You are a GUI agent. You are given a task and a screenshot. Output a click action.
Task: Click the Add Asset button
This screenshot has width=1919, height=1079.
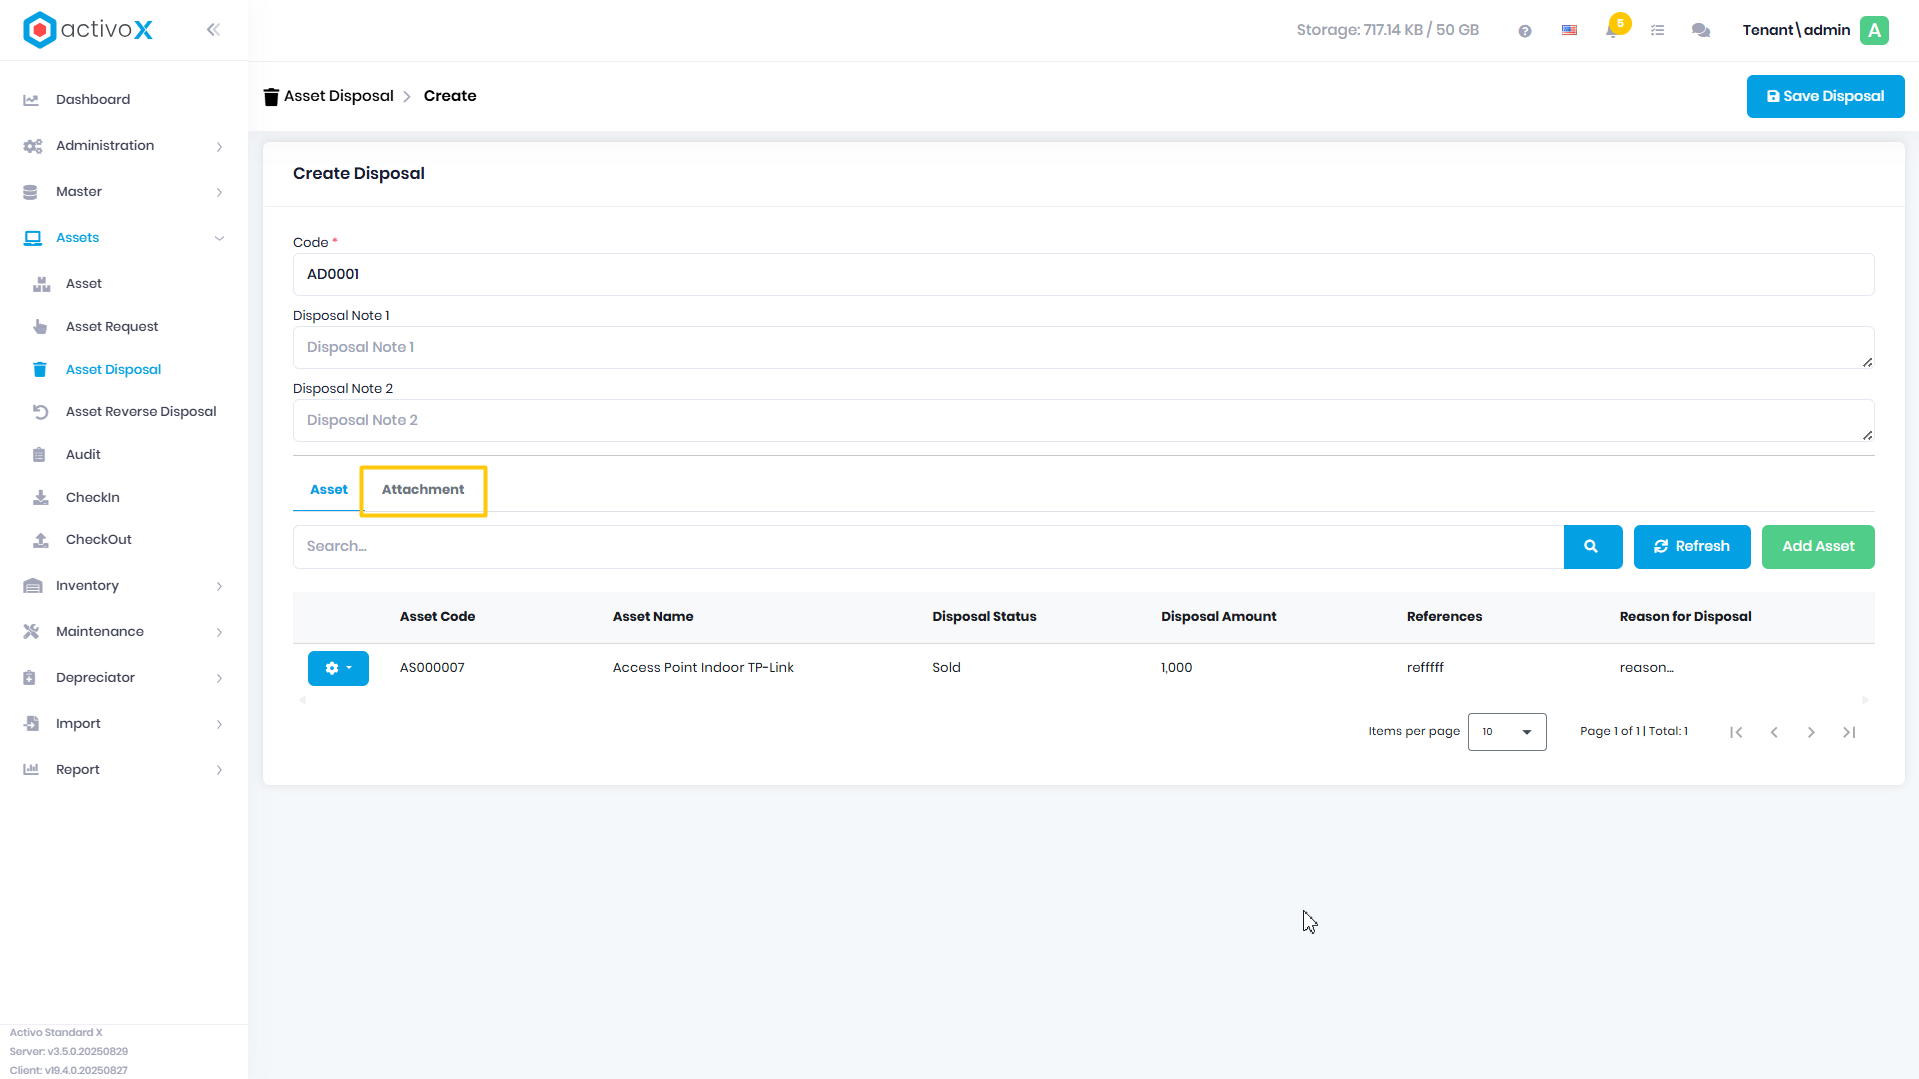click(x=1818, y=547)
